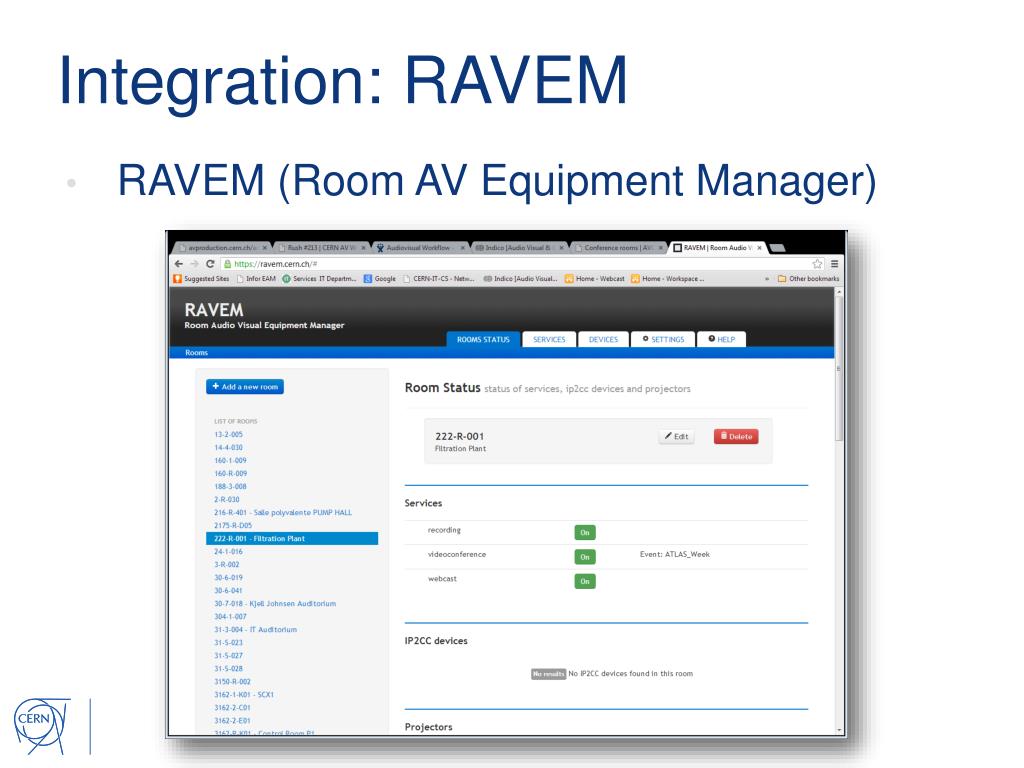Toggle the recording service On switch

pos(585,532)
